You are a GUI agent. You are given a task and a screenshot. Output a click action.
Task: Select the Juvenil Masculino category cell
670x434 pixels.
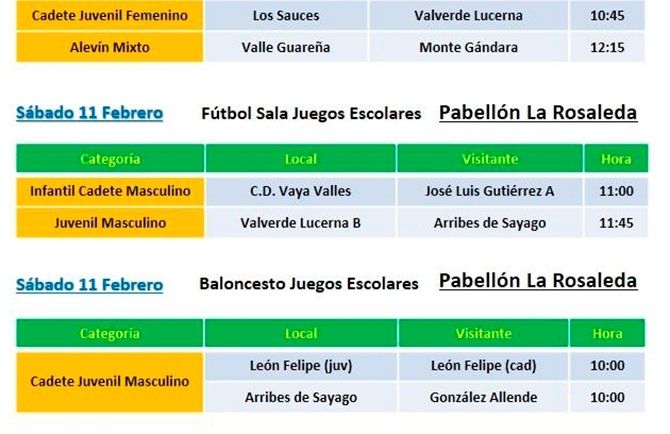point(110,223)
